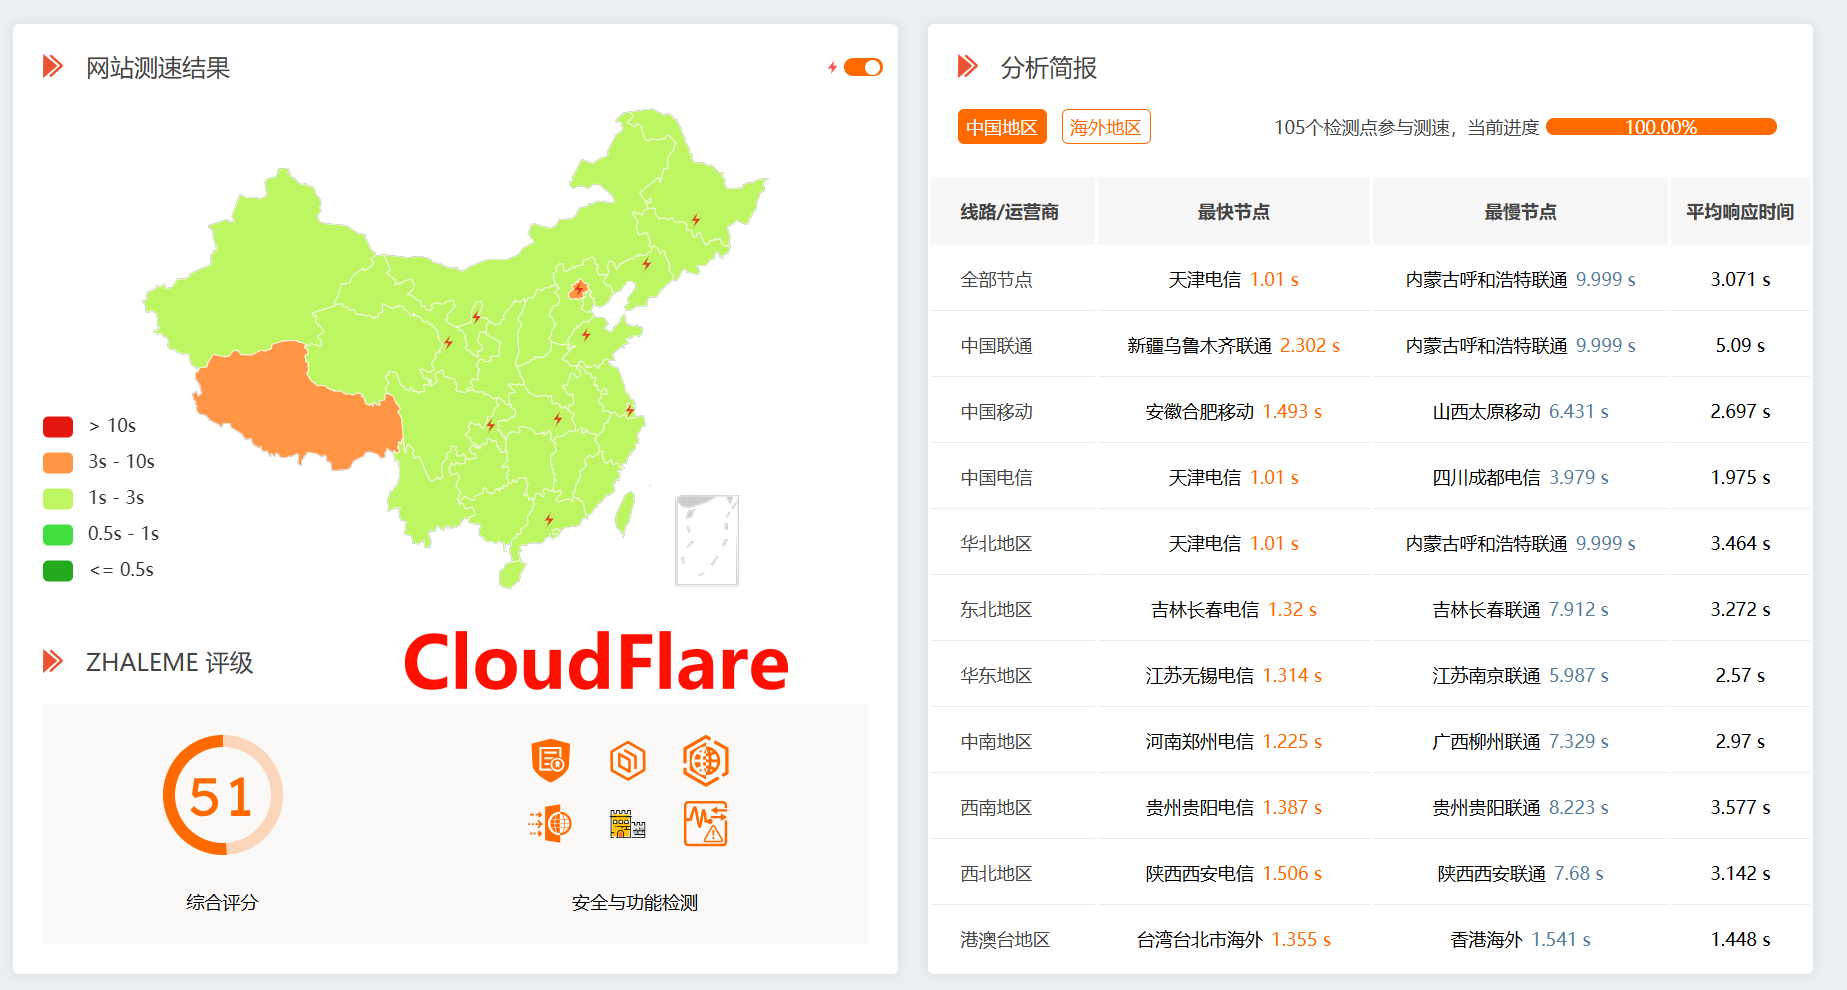Click the hexagon globe detection icon
The width and height of the screenshot is (1847, 990).
coord(706,761)
